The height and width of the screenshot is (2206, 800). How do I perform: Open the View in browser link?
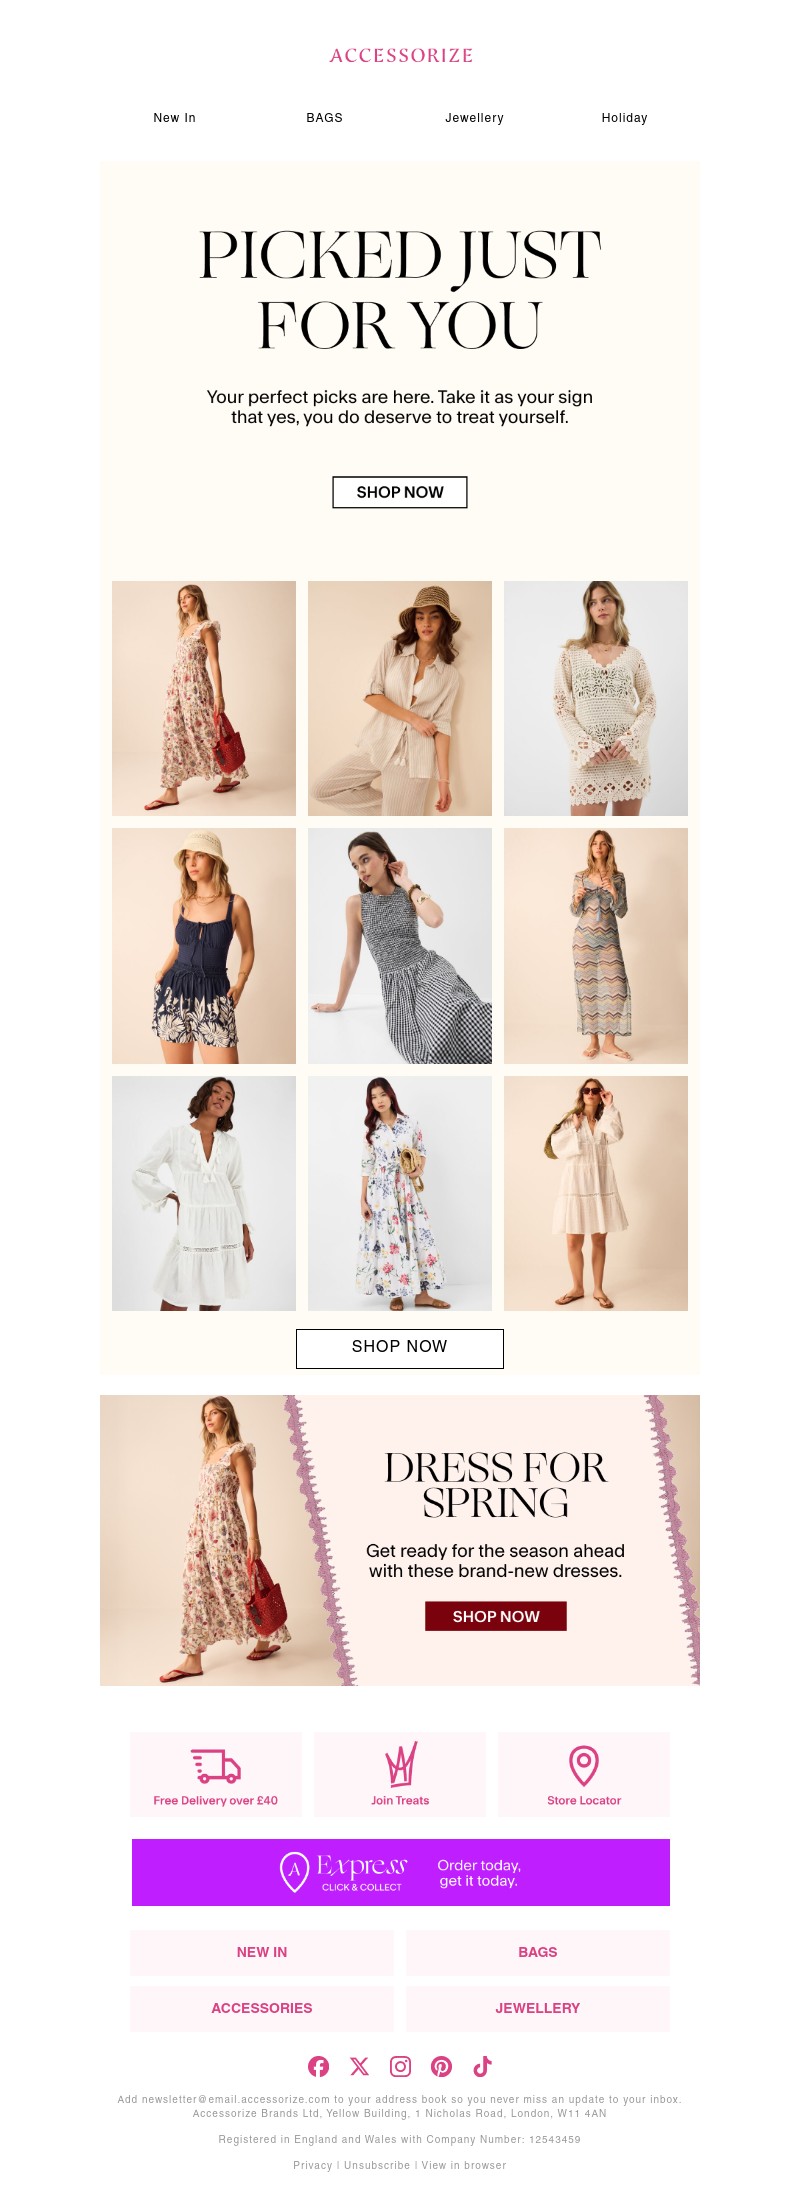(x=464, y=2165)
